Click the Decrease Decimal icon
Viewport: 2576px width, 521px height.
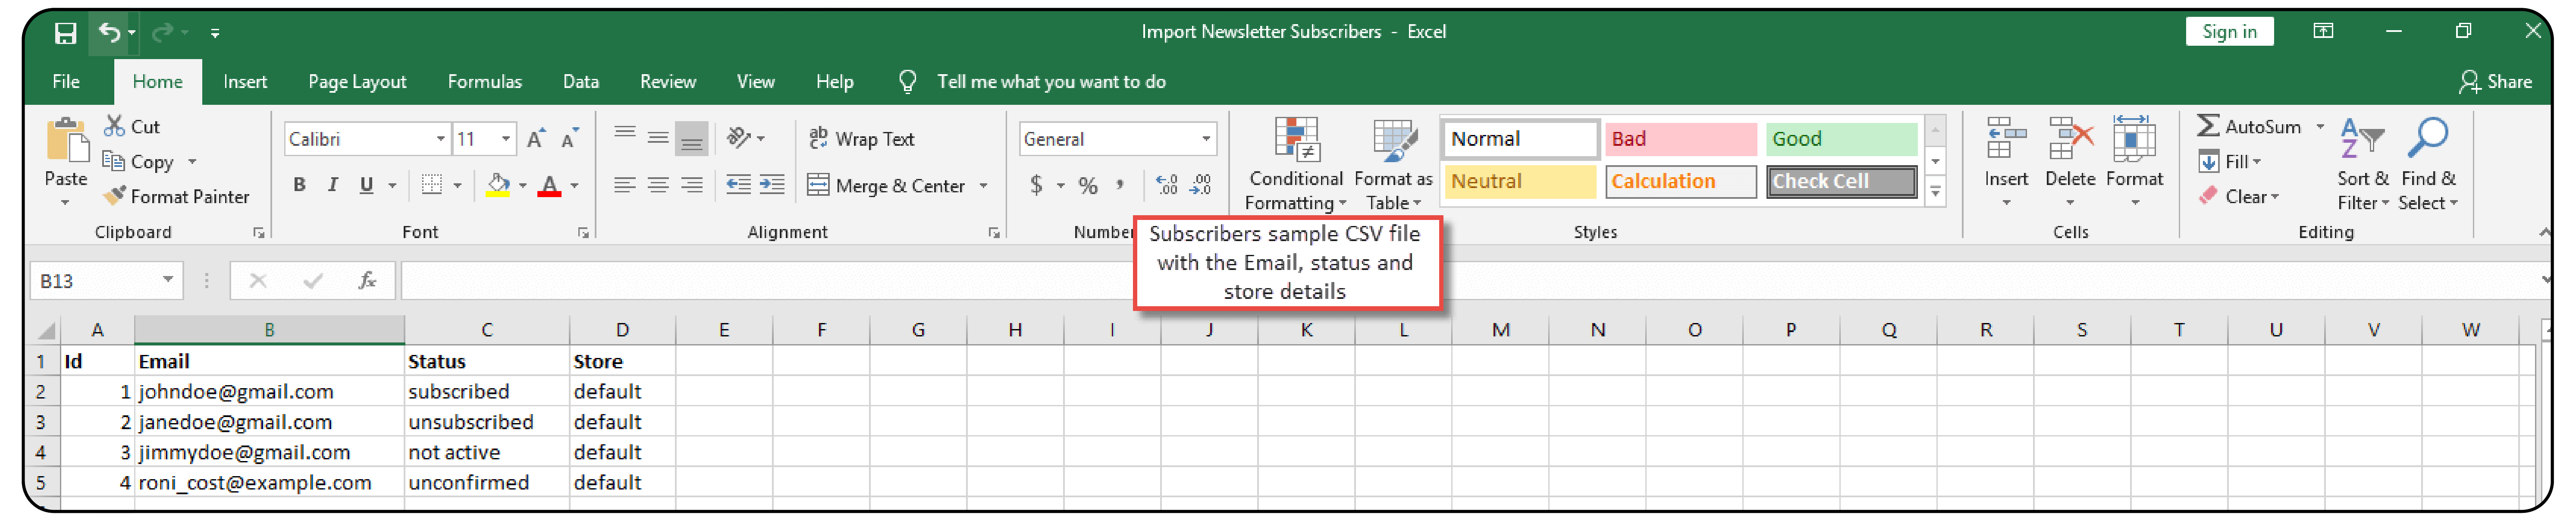point(1200,185)
